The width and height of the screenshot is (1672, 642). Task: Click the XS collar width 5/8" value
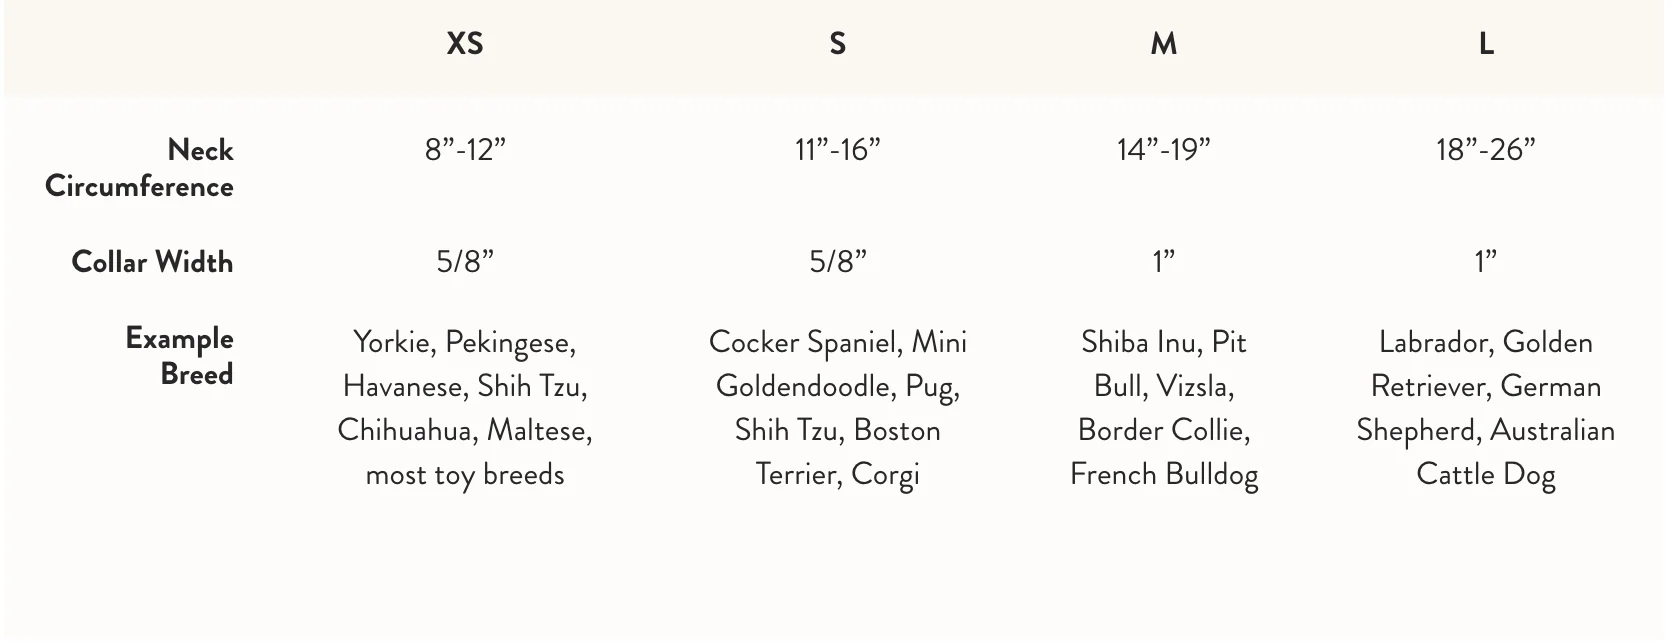pyautogui.click(x=465, y=262)
